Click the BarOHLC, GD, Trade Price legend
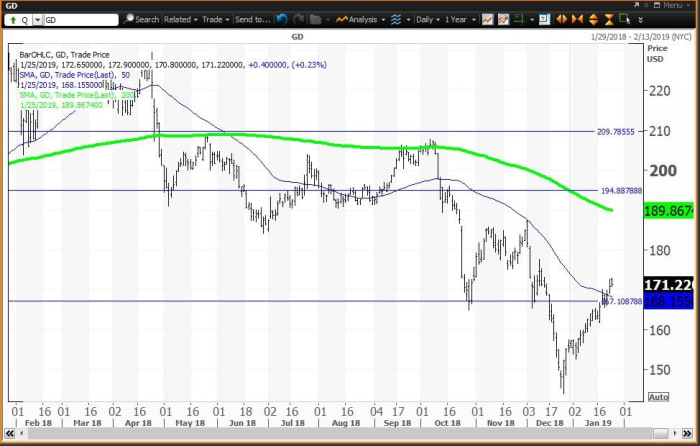The width and height of the screenshot is (700, 446). tap(64, 54)
